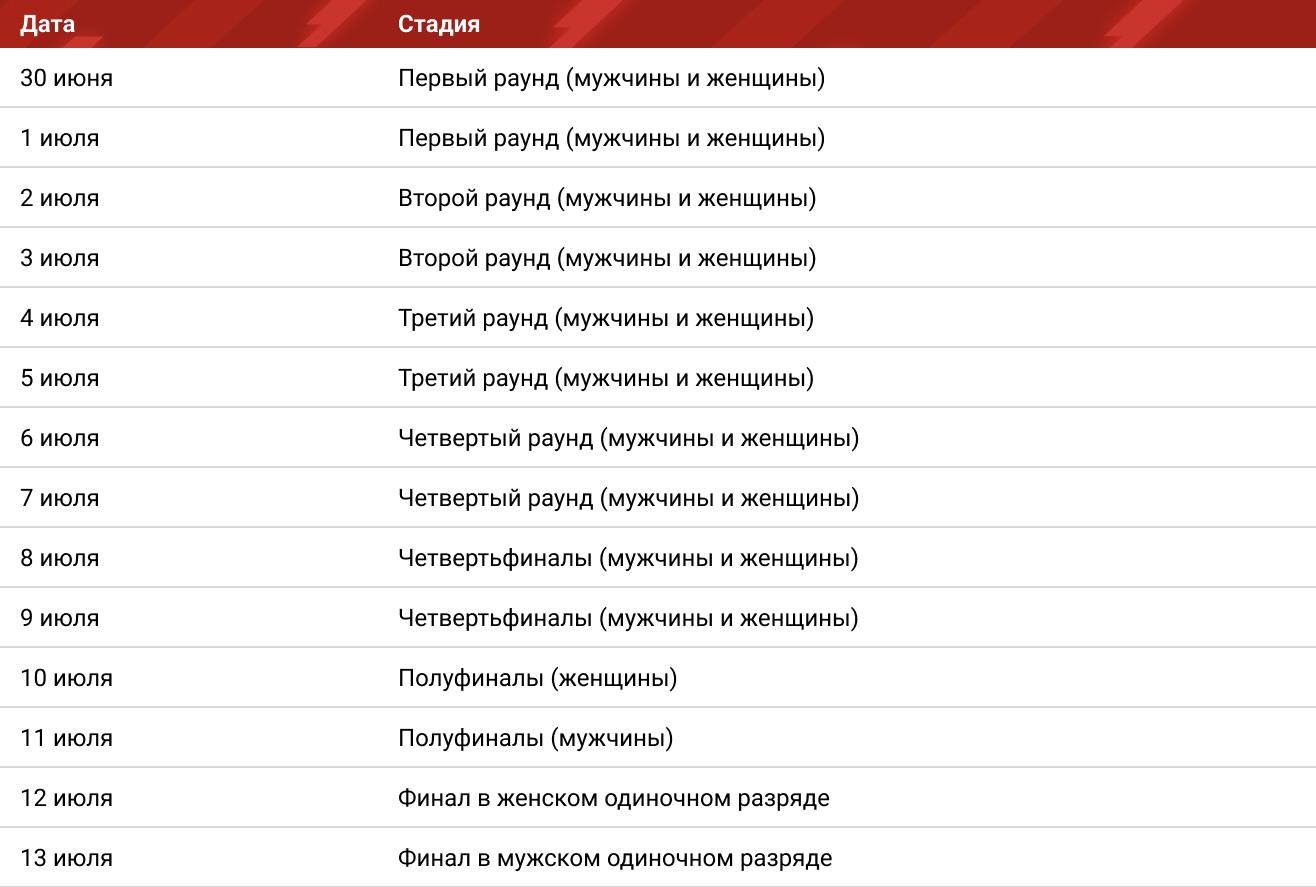The width and height of the screenshot is (1316, 887).
Task: Click the first round stage text for 1 июля
Action: [611, 138]
